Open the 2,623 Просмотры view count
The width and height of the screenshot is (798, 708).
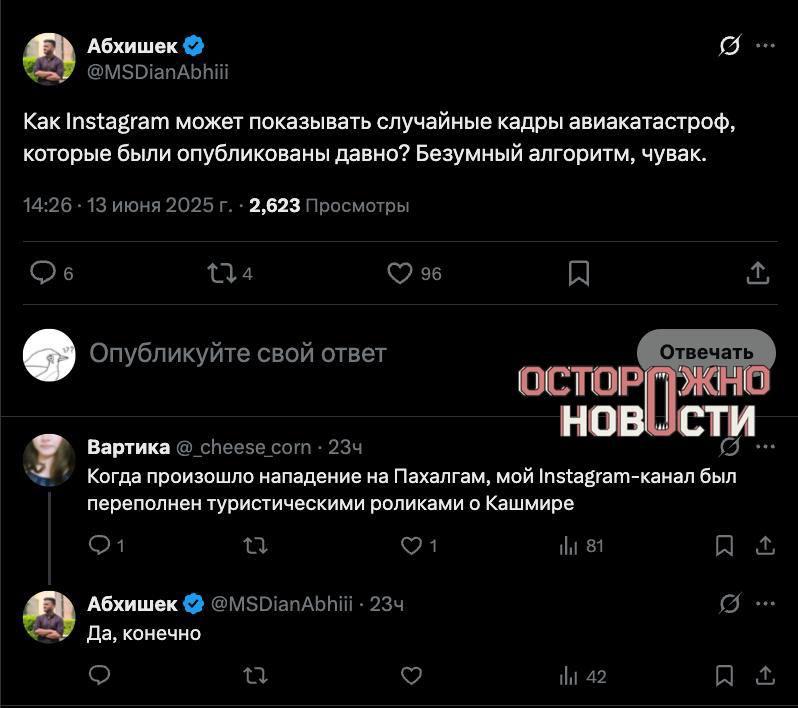[329, 205]
